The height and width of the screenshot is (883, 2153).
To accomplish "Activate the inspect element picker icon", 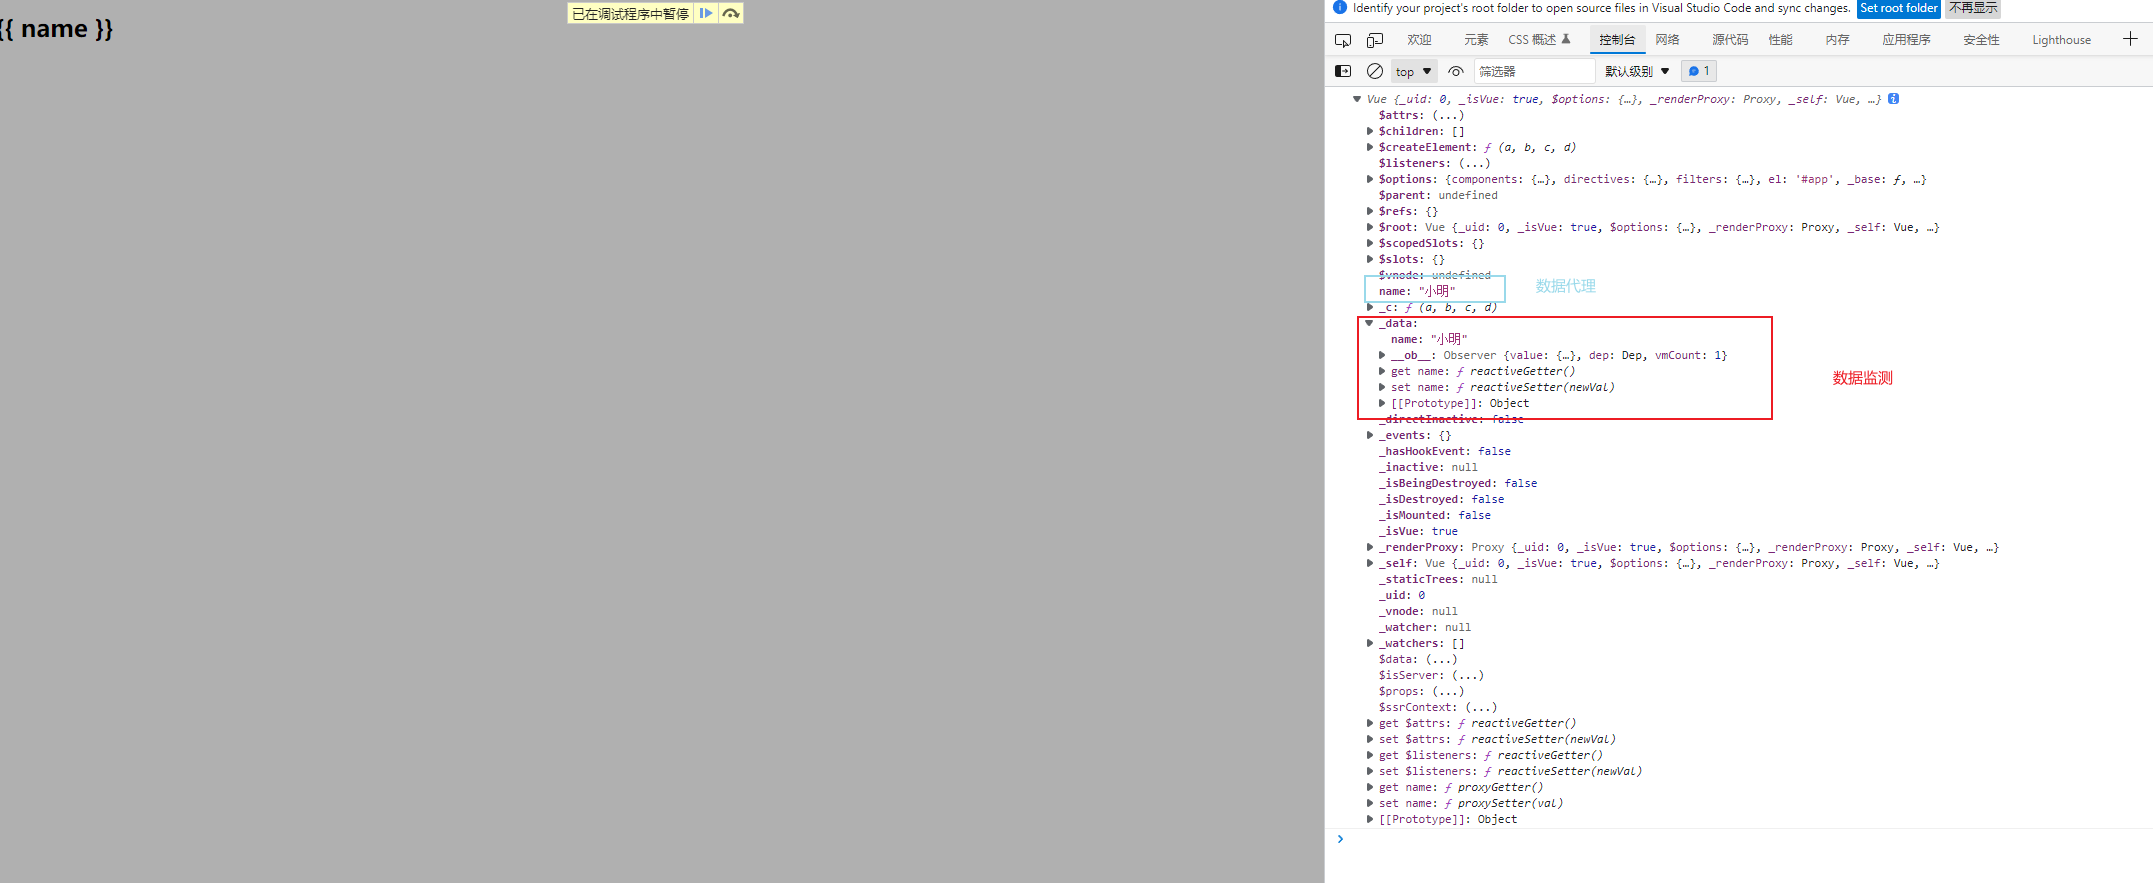I will (1343, 40).
